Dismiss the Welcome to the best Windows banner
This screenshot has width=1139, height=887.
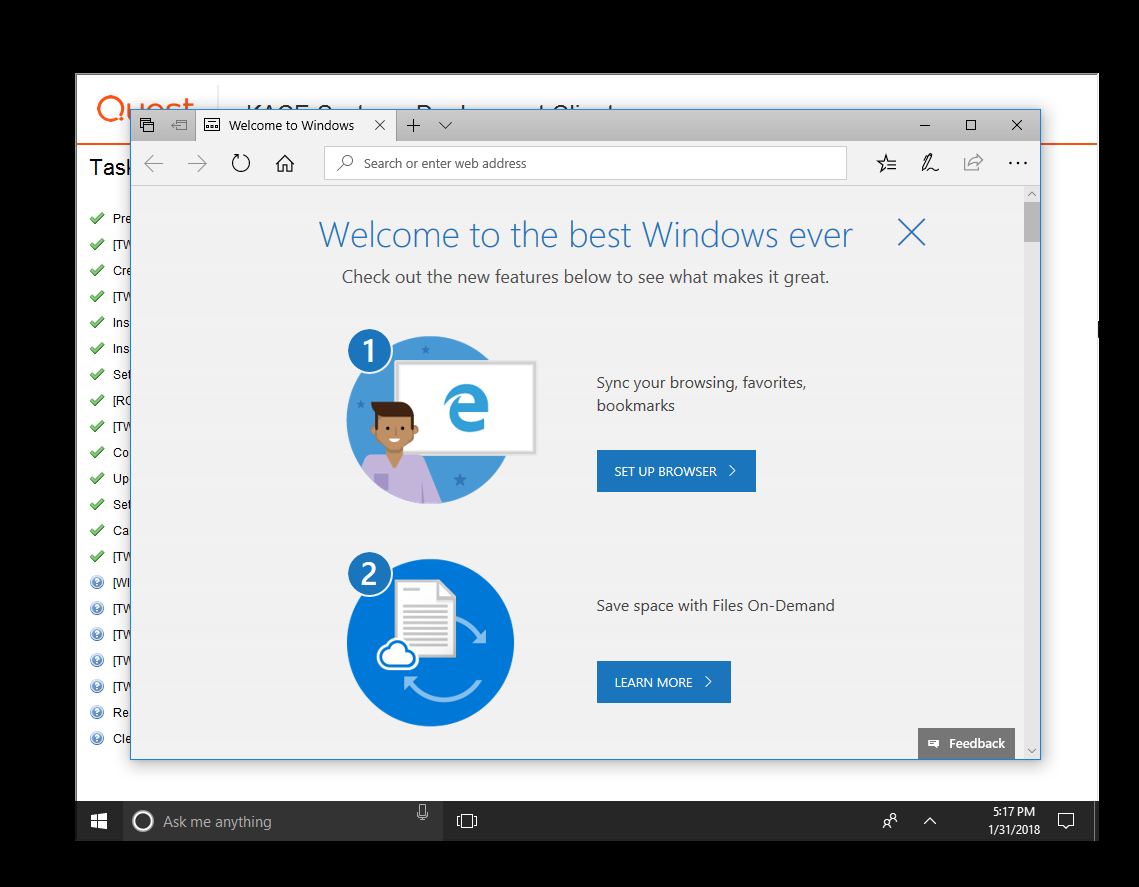(x=911, y=232)
